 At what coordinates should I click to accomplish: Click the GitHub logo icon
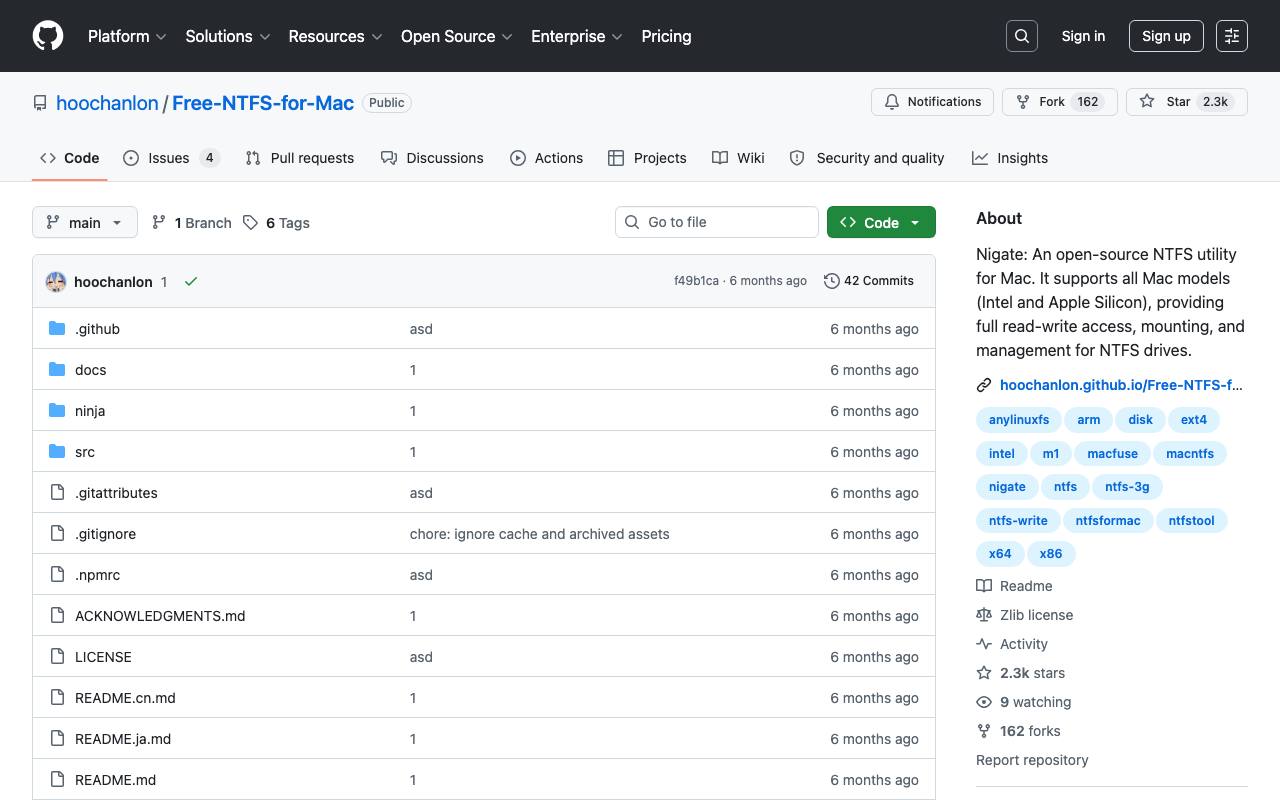pos(48,36)
